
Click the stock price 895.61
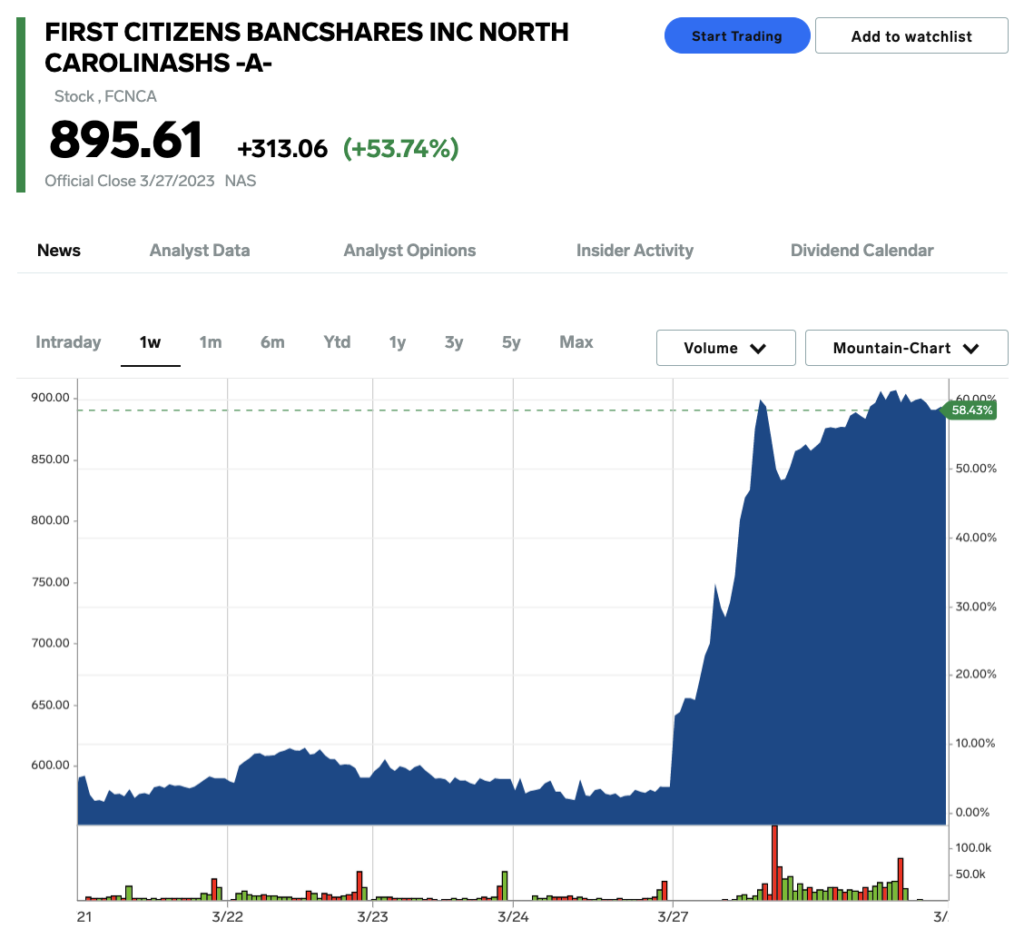tap(126, 140)
